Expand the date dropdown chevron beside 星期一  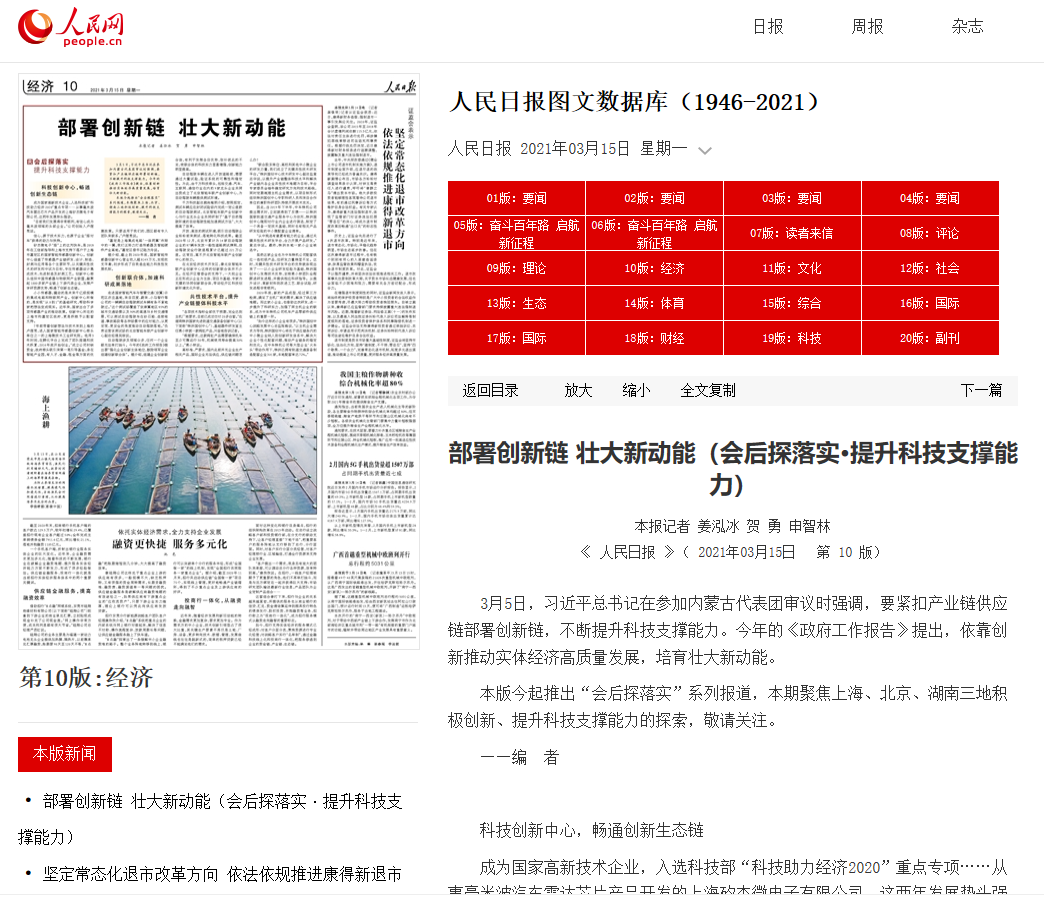click(704, 150)
